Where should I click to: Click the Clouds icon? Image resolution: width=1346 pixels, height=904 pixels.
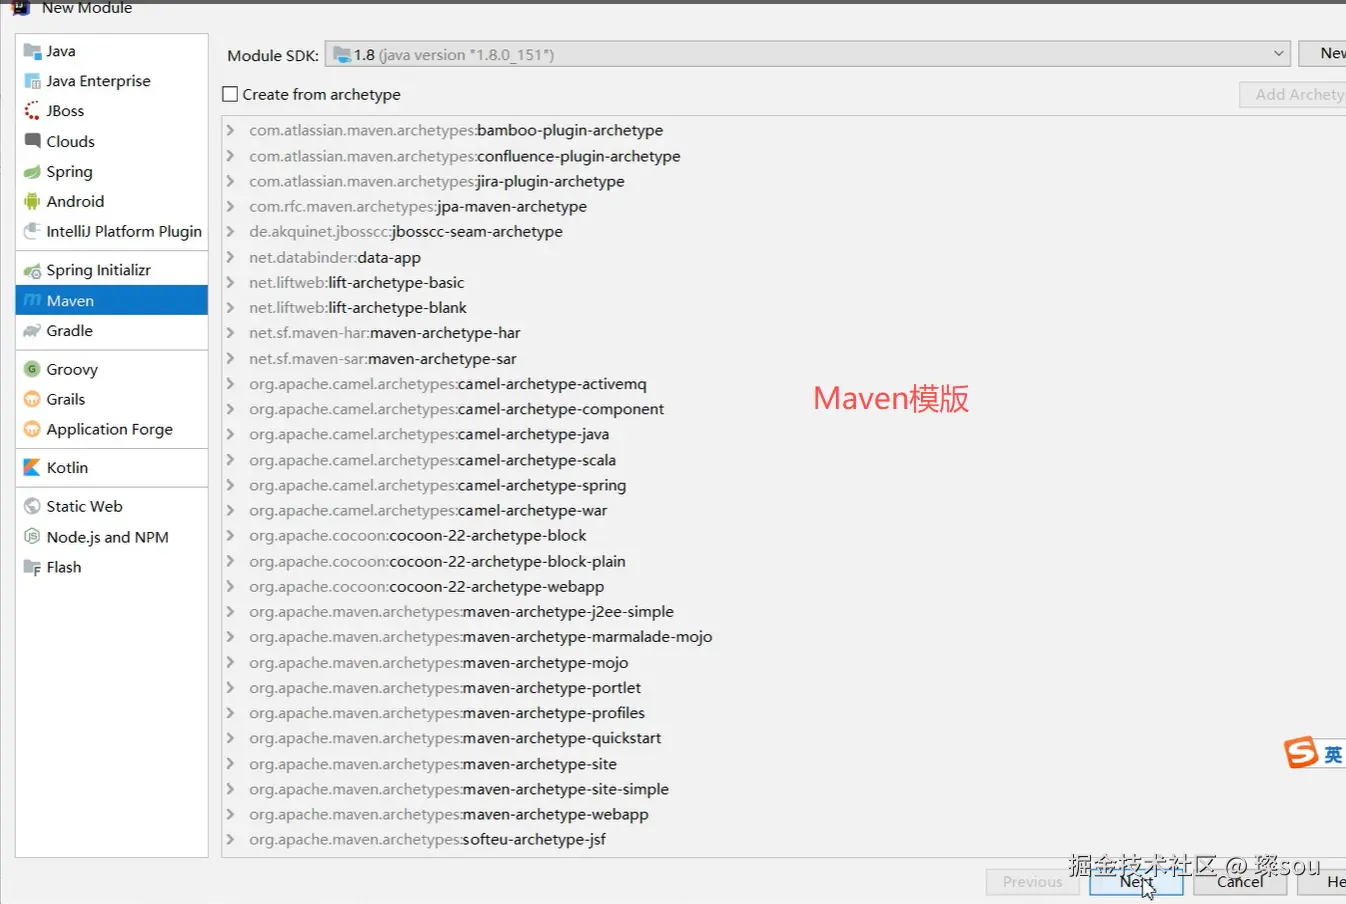point(32,141)
